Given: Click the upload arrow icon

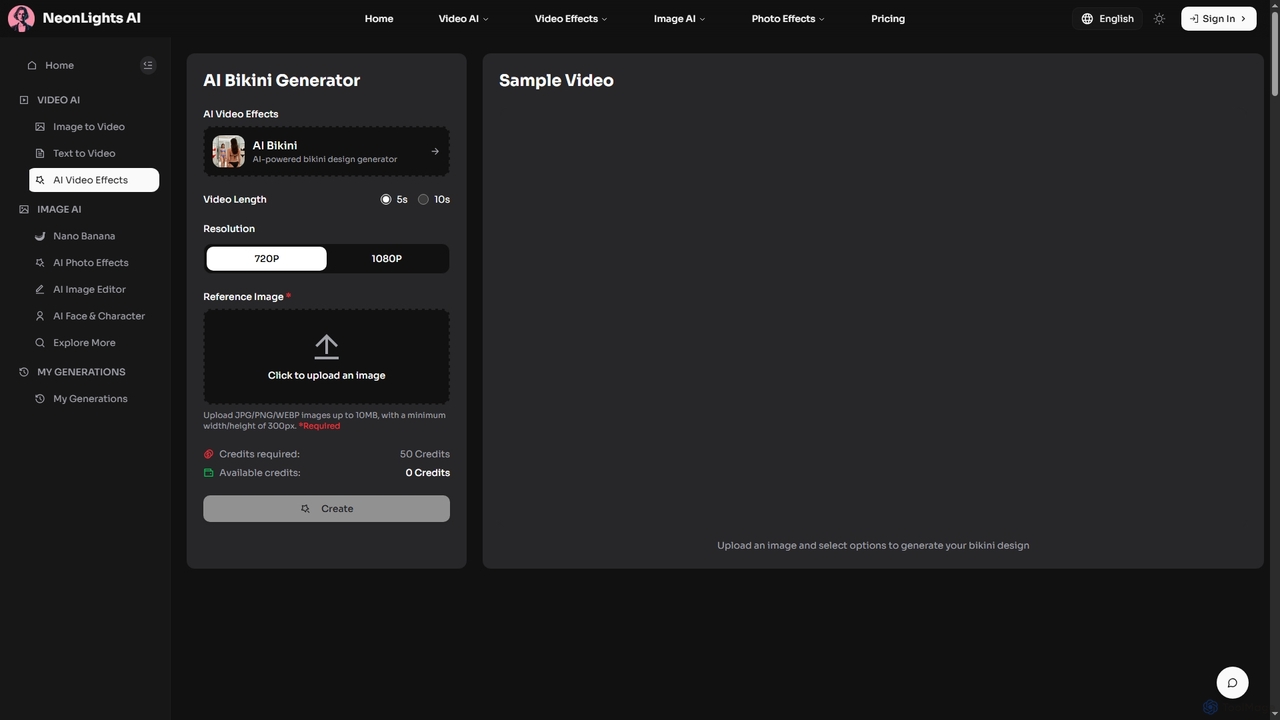Looking at the screenshot, I should 326,347.
